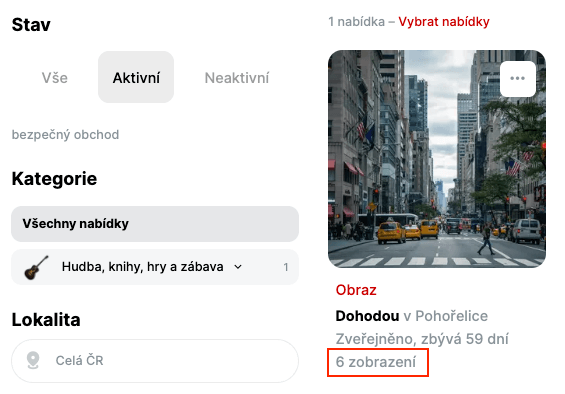Open the New York street thumbnail
565x394 pixels.
[x=437, y=159]
